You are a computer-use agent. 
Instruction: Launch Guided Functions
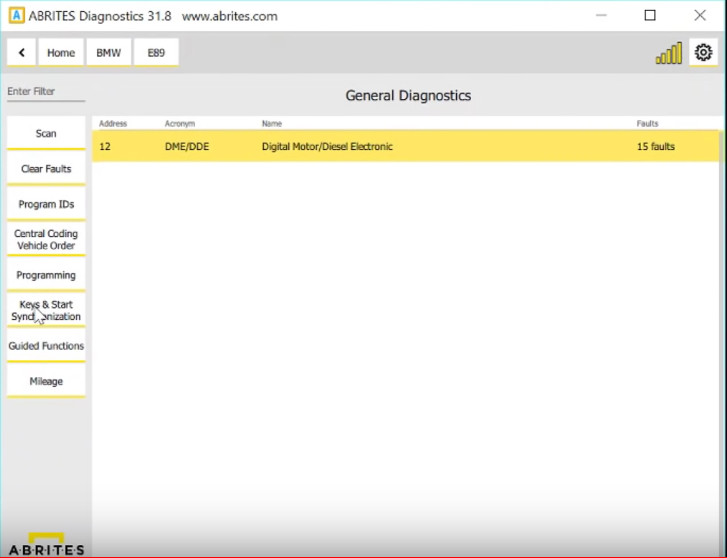click(46, 346)
